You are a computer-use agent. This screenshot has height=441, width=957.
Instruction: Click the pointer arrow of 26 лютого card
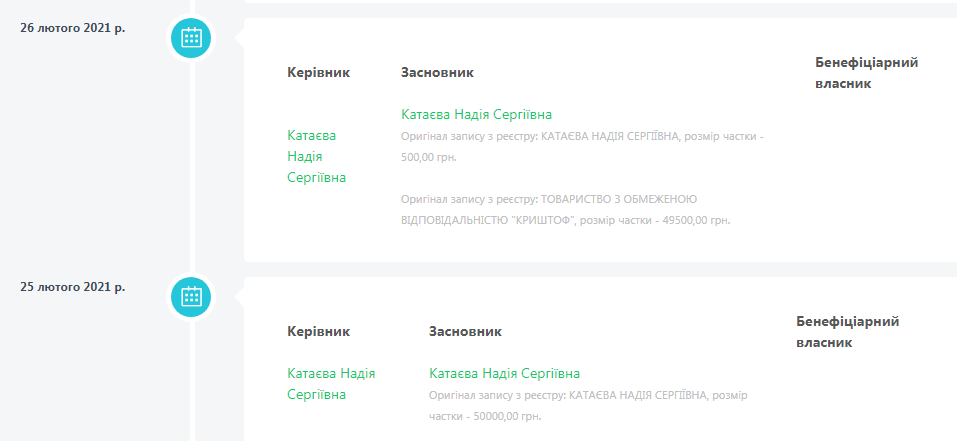tap(239, 39)
